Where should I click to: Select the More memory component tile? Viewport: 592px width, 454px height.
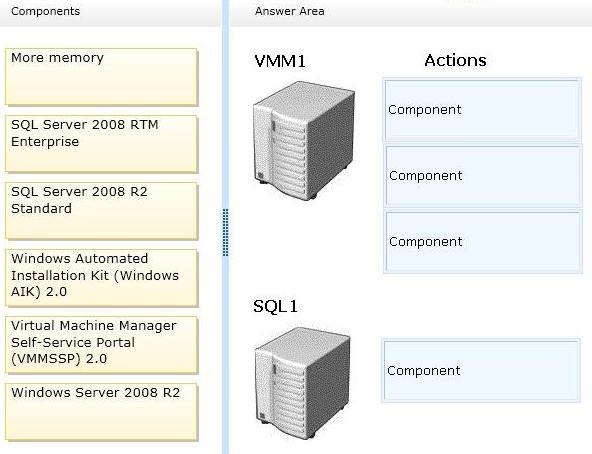[x=101, y=77]
